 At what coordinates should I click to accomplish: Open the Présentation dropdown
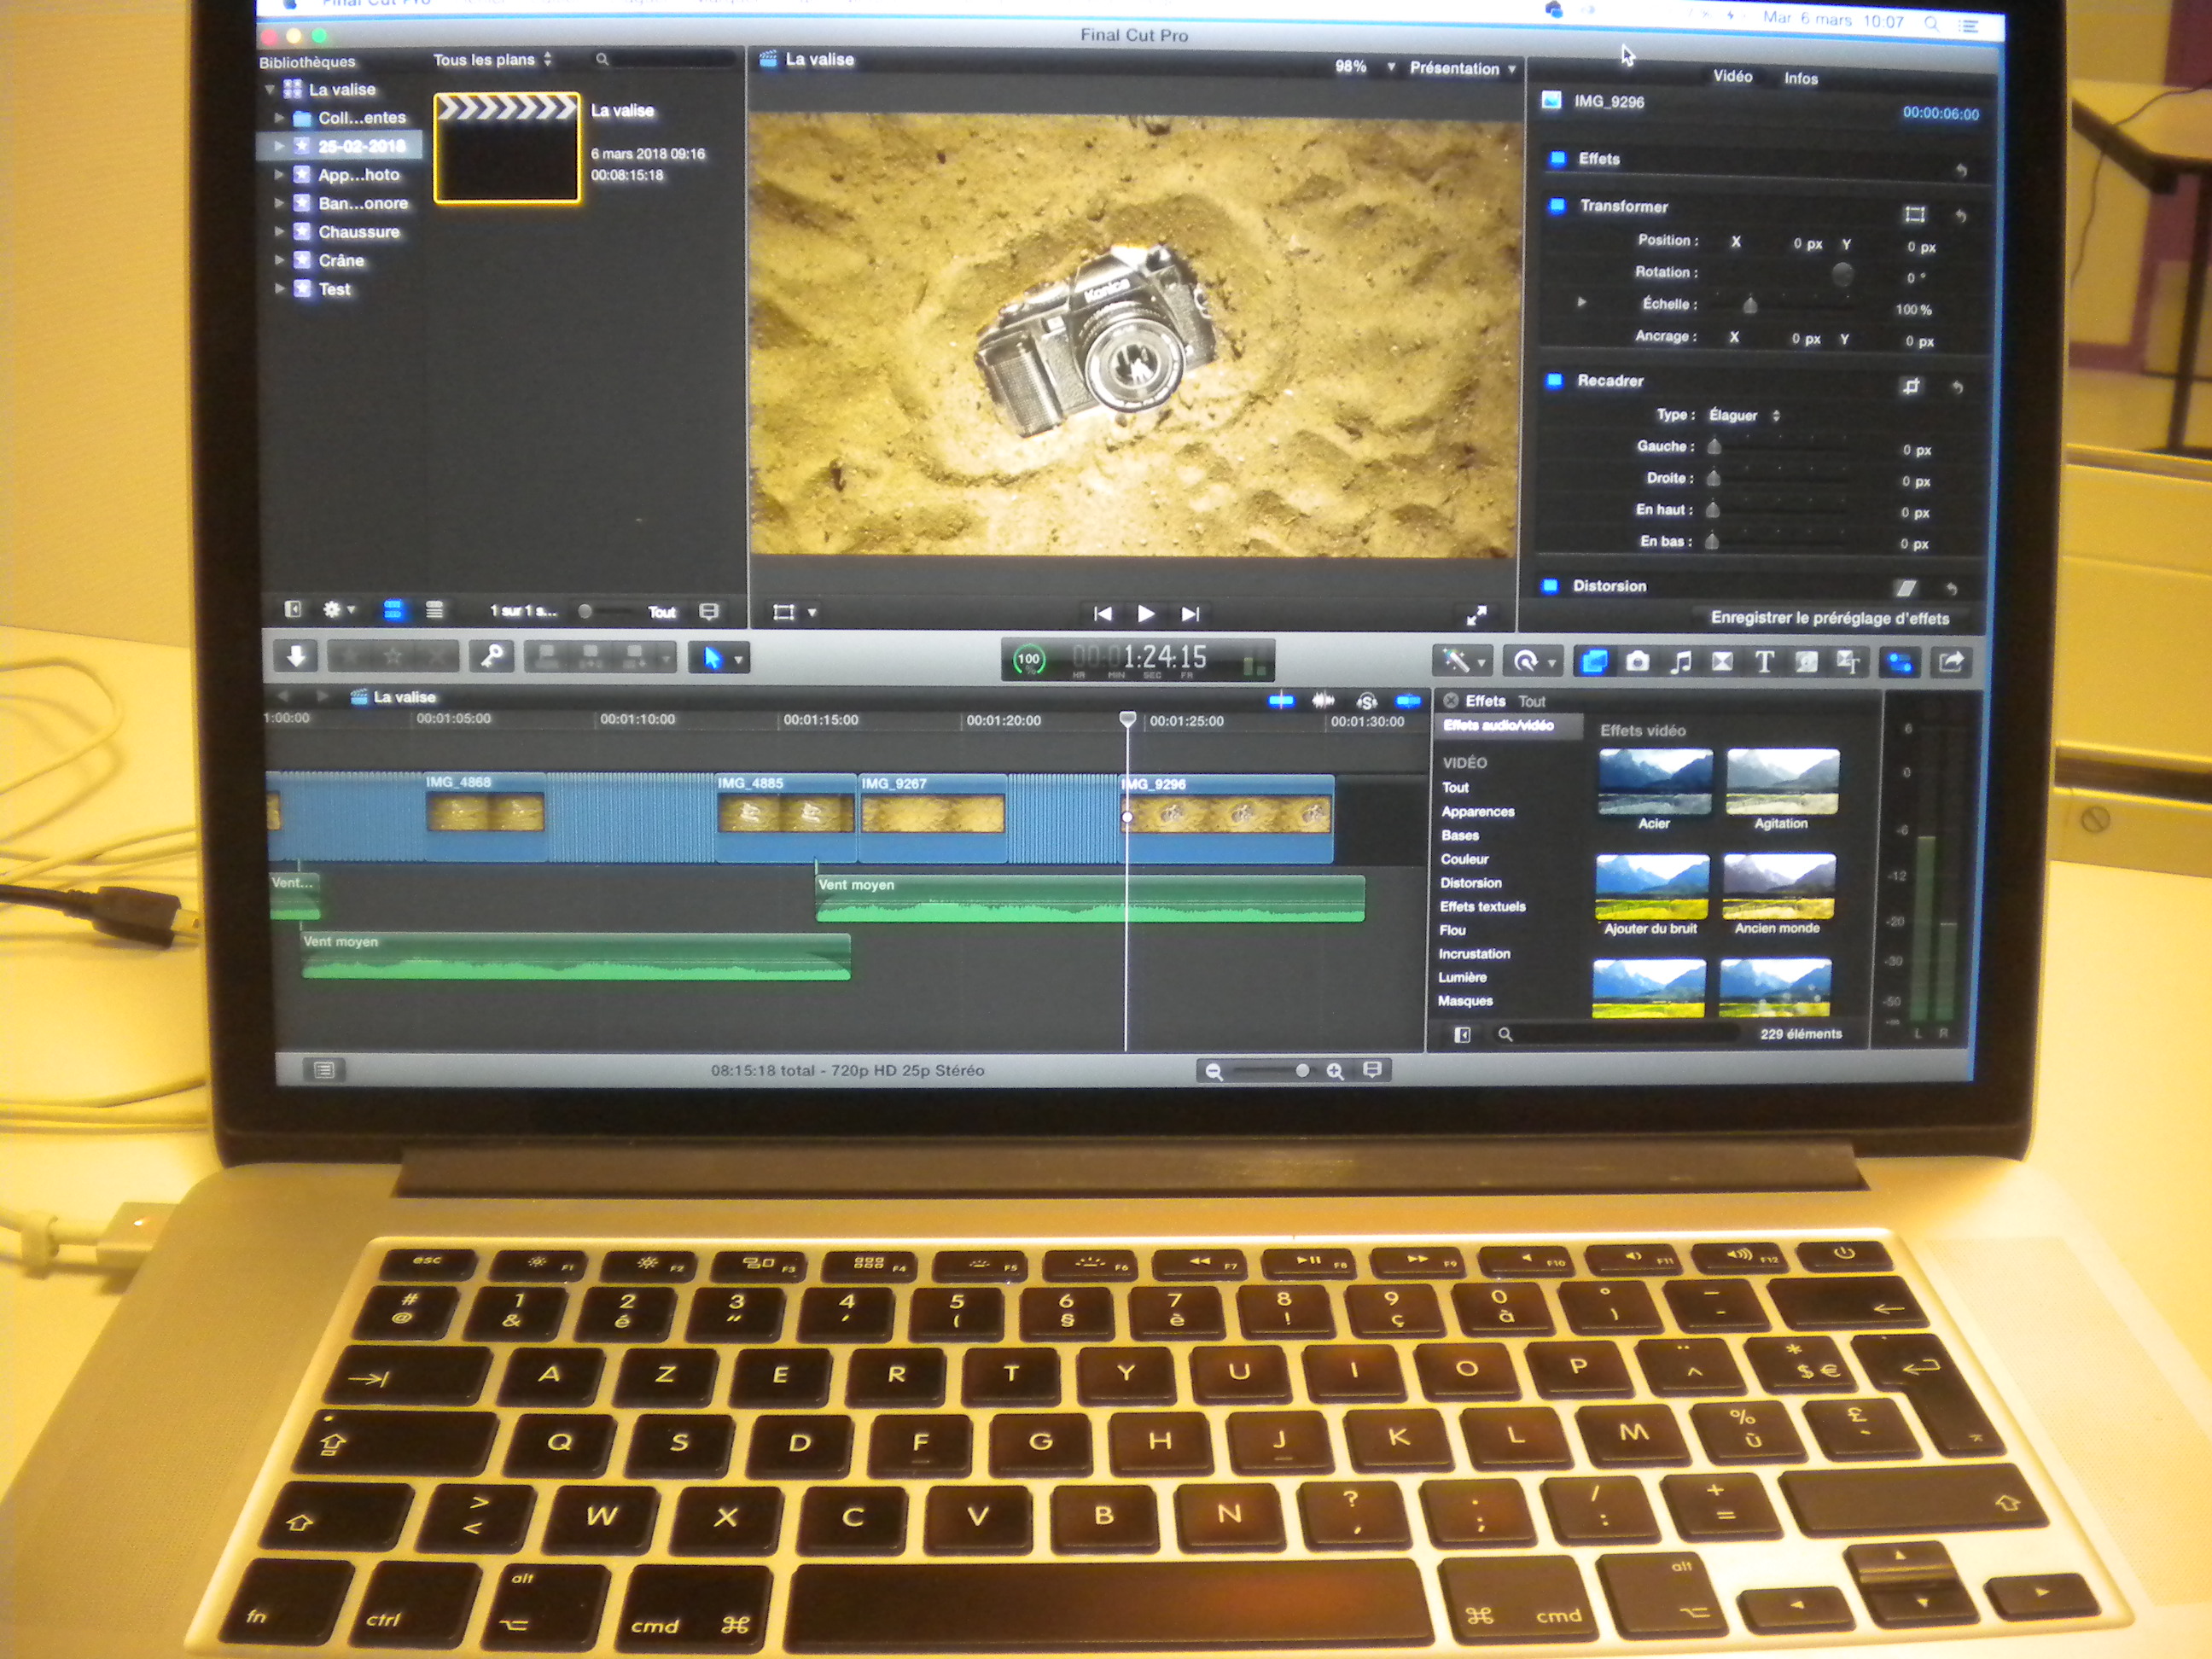click(1463, 68)
